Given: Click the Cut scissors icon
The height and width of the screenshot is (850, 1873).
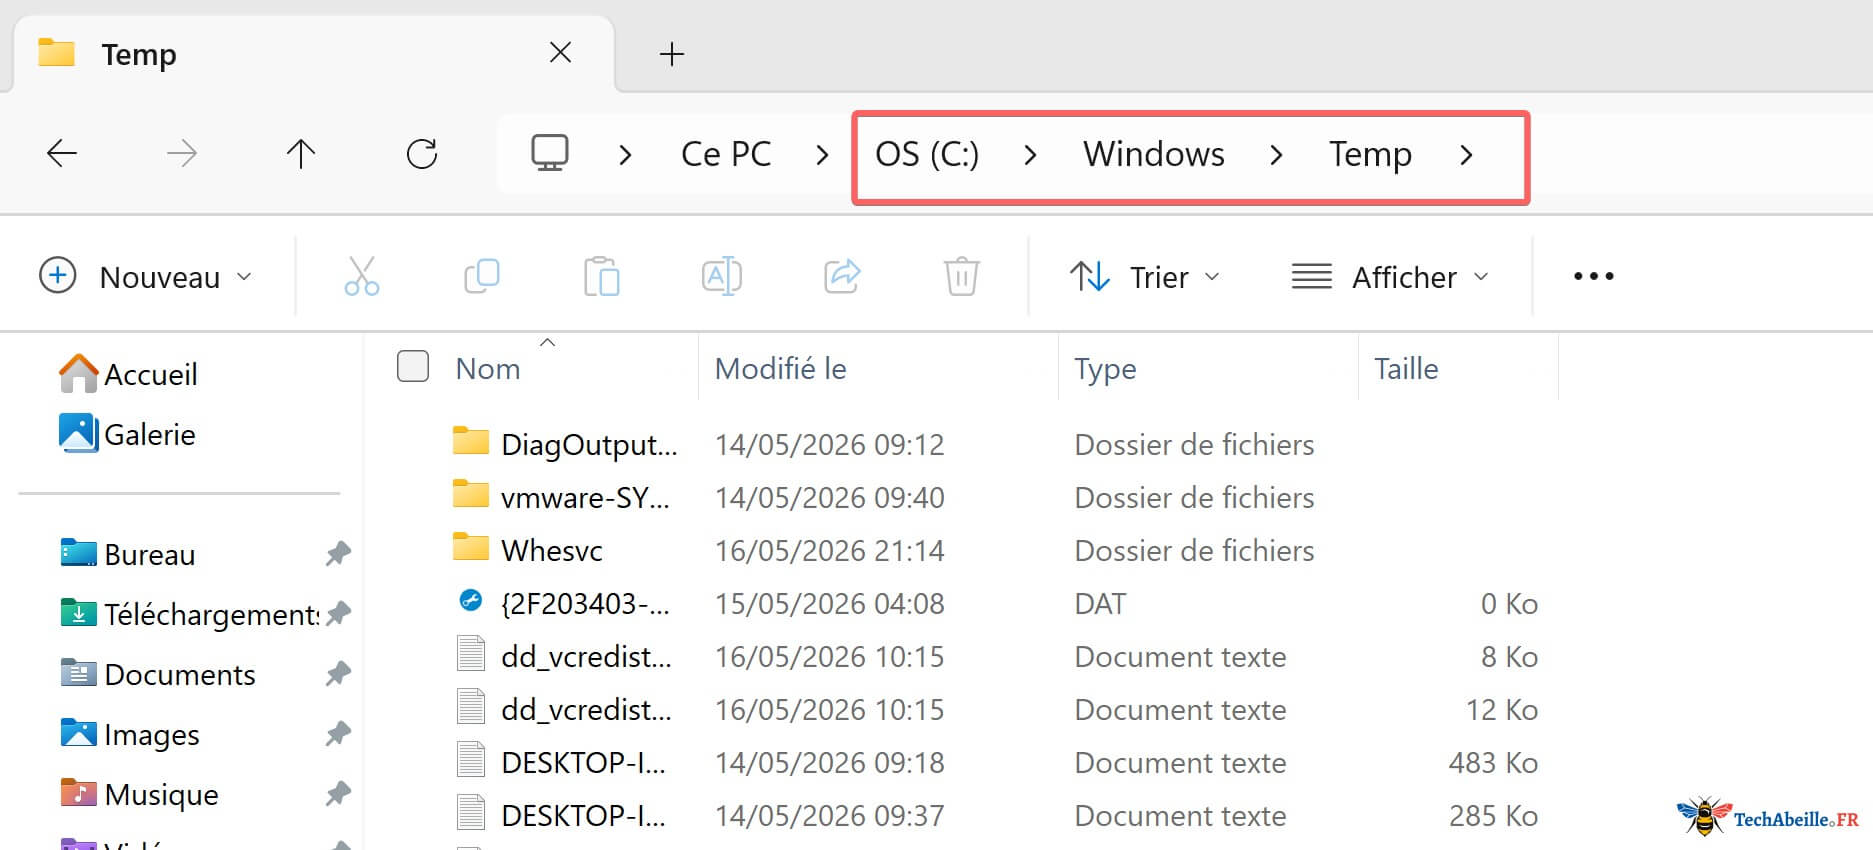Looking at the screenshot, I should 361,276.
